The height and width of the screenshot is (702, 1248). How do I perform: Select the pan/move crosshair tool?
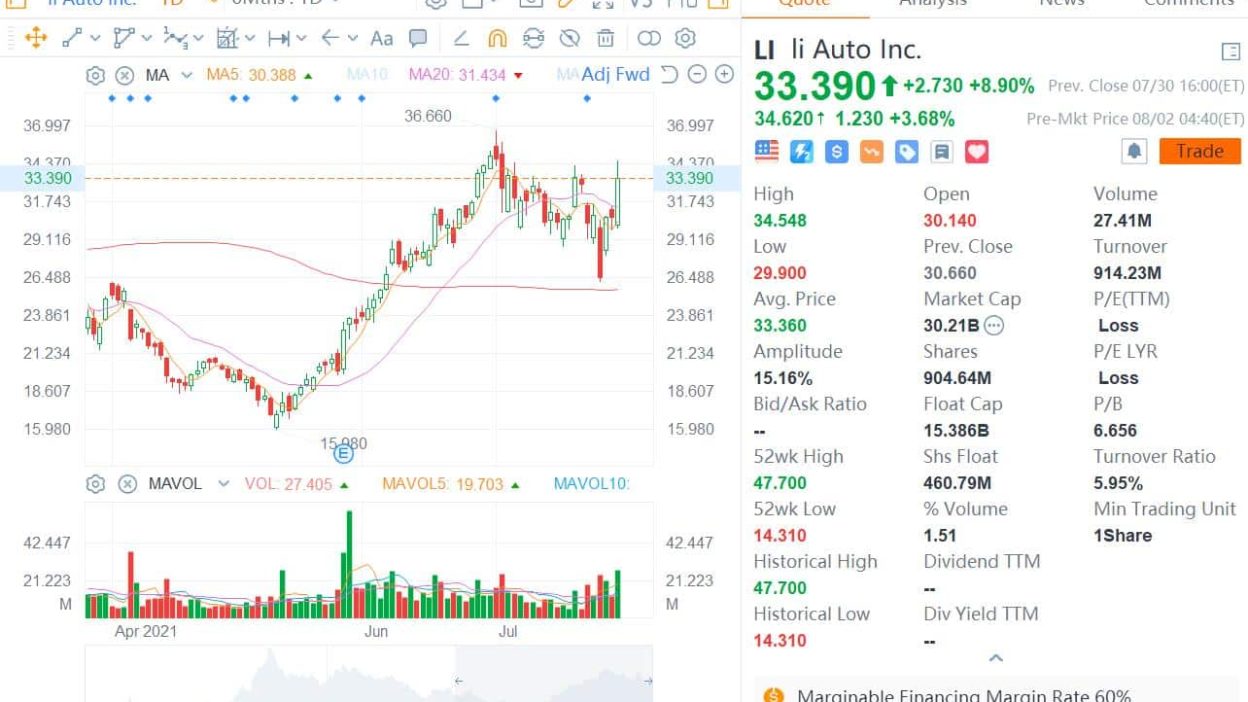[36, 39]
